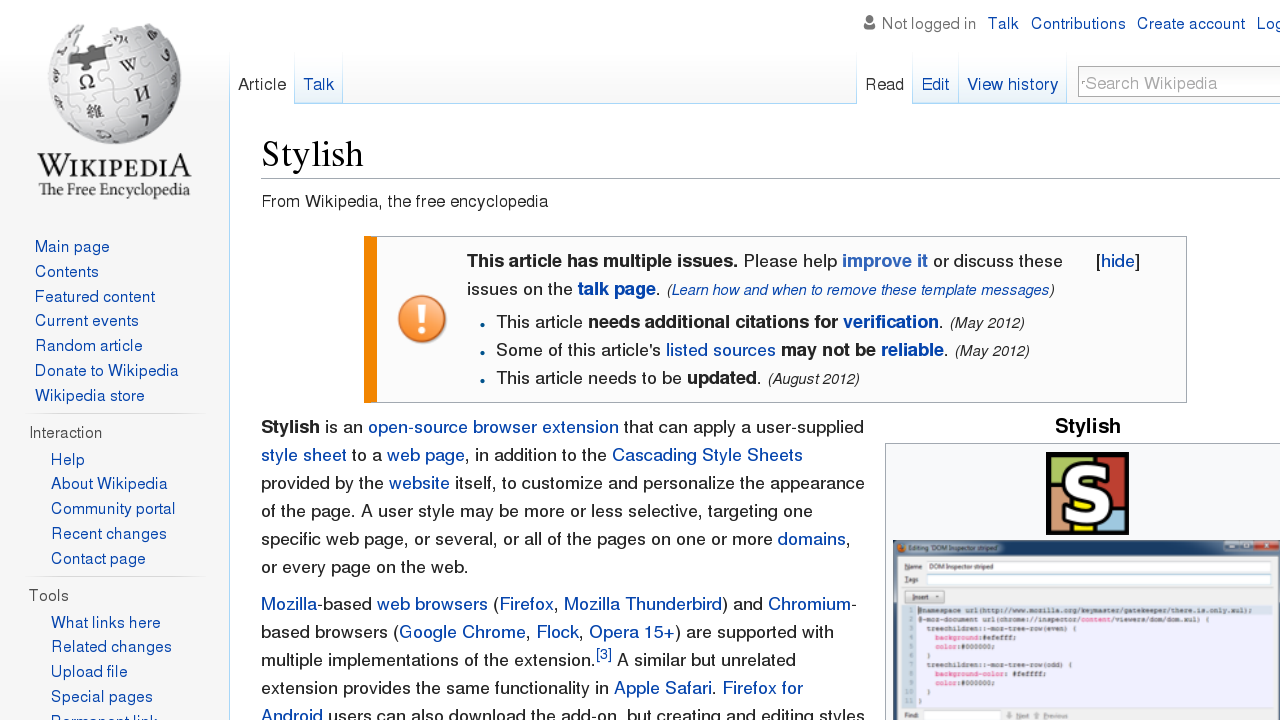Open the verification link
Image resolution: width=1280 pixels, height=720 pixels.
(x=891, y=322)
